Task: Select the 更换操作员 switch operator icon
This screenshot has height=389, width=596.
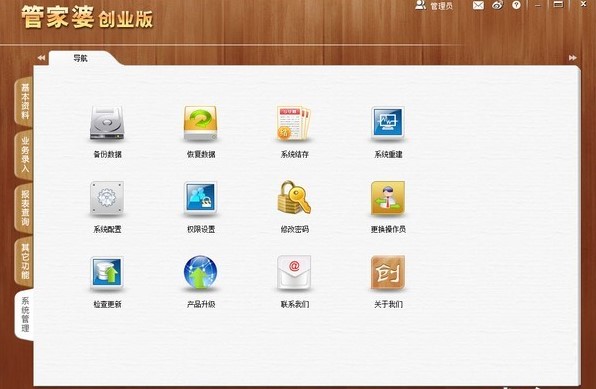Action: [388, 198]
